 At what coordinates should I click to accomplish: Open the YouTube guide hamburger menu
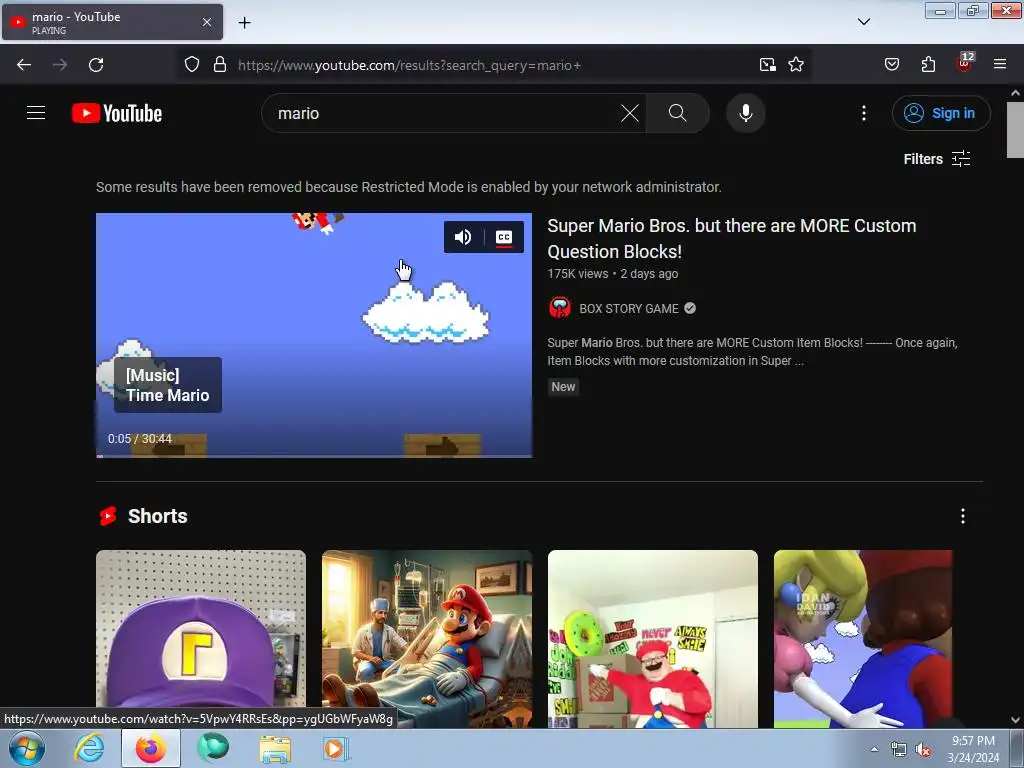tap(36, 113)
